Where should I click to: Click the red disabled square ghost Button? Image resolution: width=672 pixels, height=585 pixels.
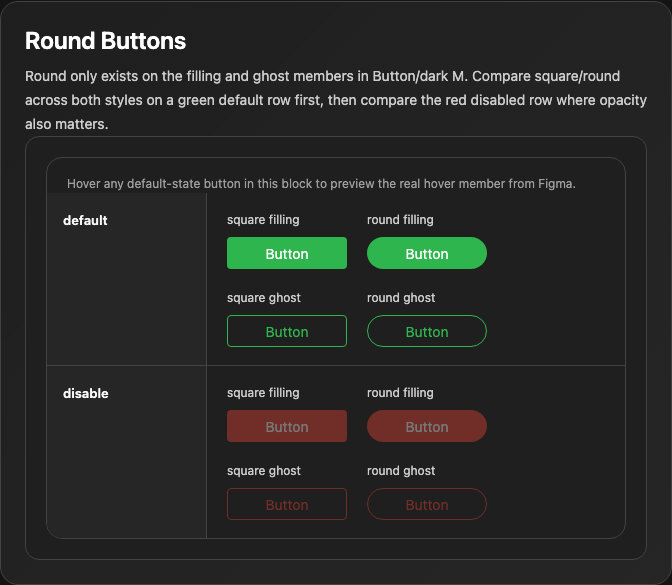(x=287, y=504)
